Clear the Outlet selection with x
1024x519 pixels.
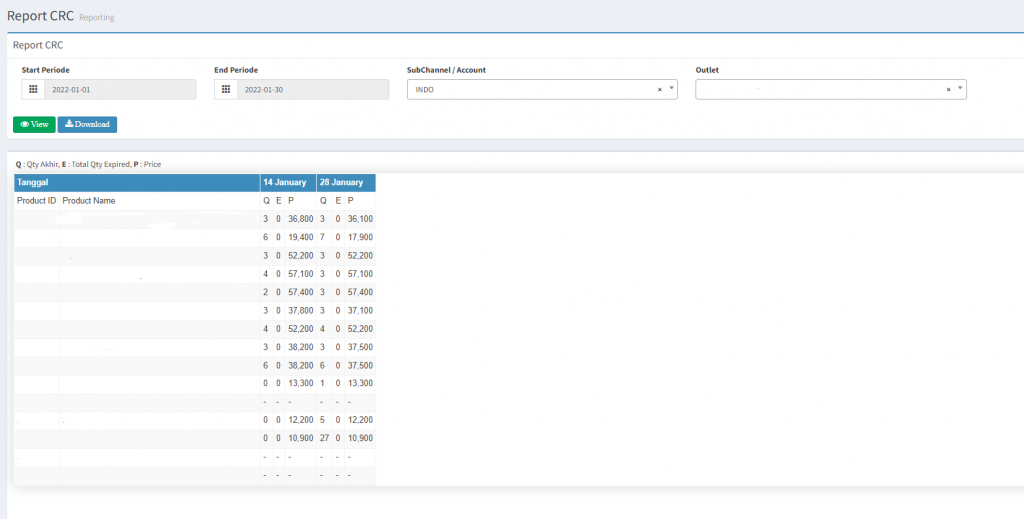(x=948, y=90)
